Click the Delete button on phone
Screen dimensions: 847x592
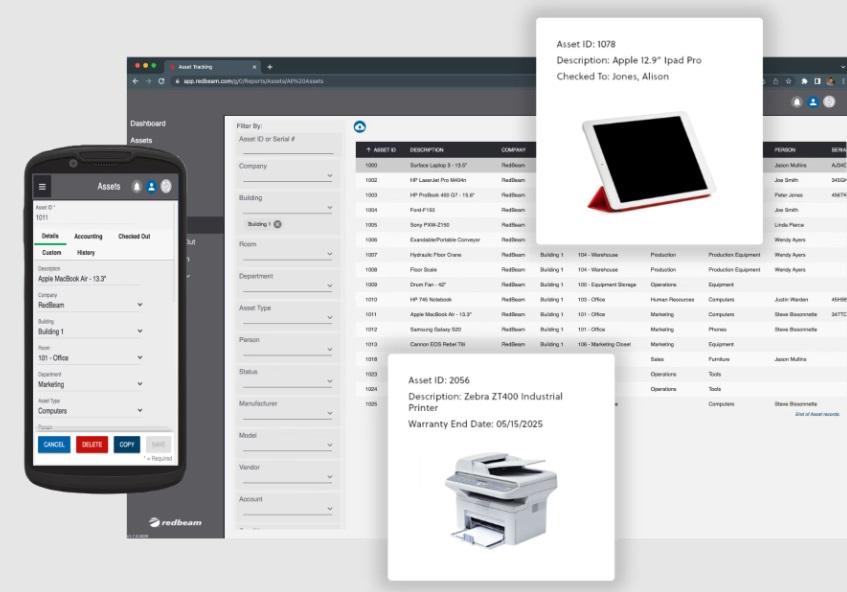coord(92,445)
